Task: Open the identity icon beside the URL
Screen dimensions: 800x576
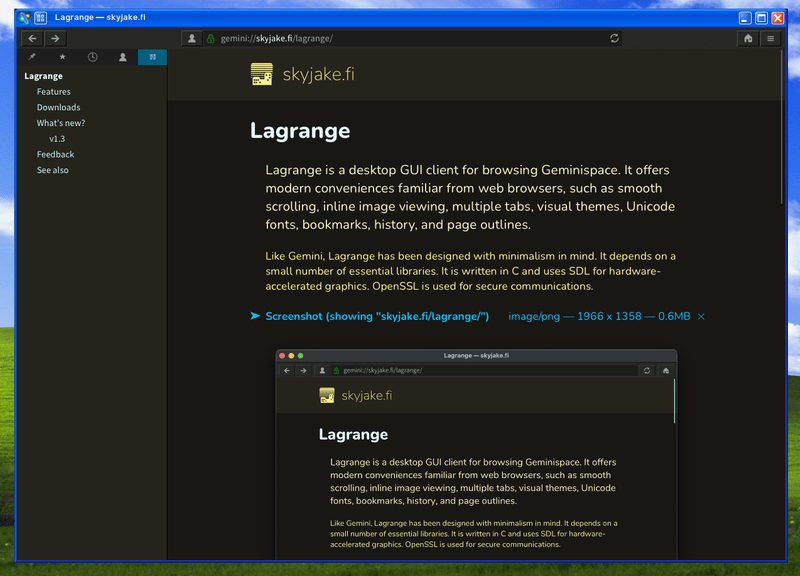Action: [x=192, y=38]
